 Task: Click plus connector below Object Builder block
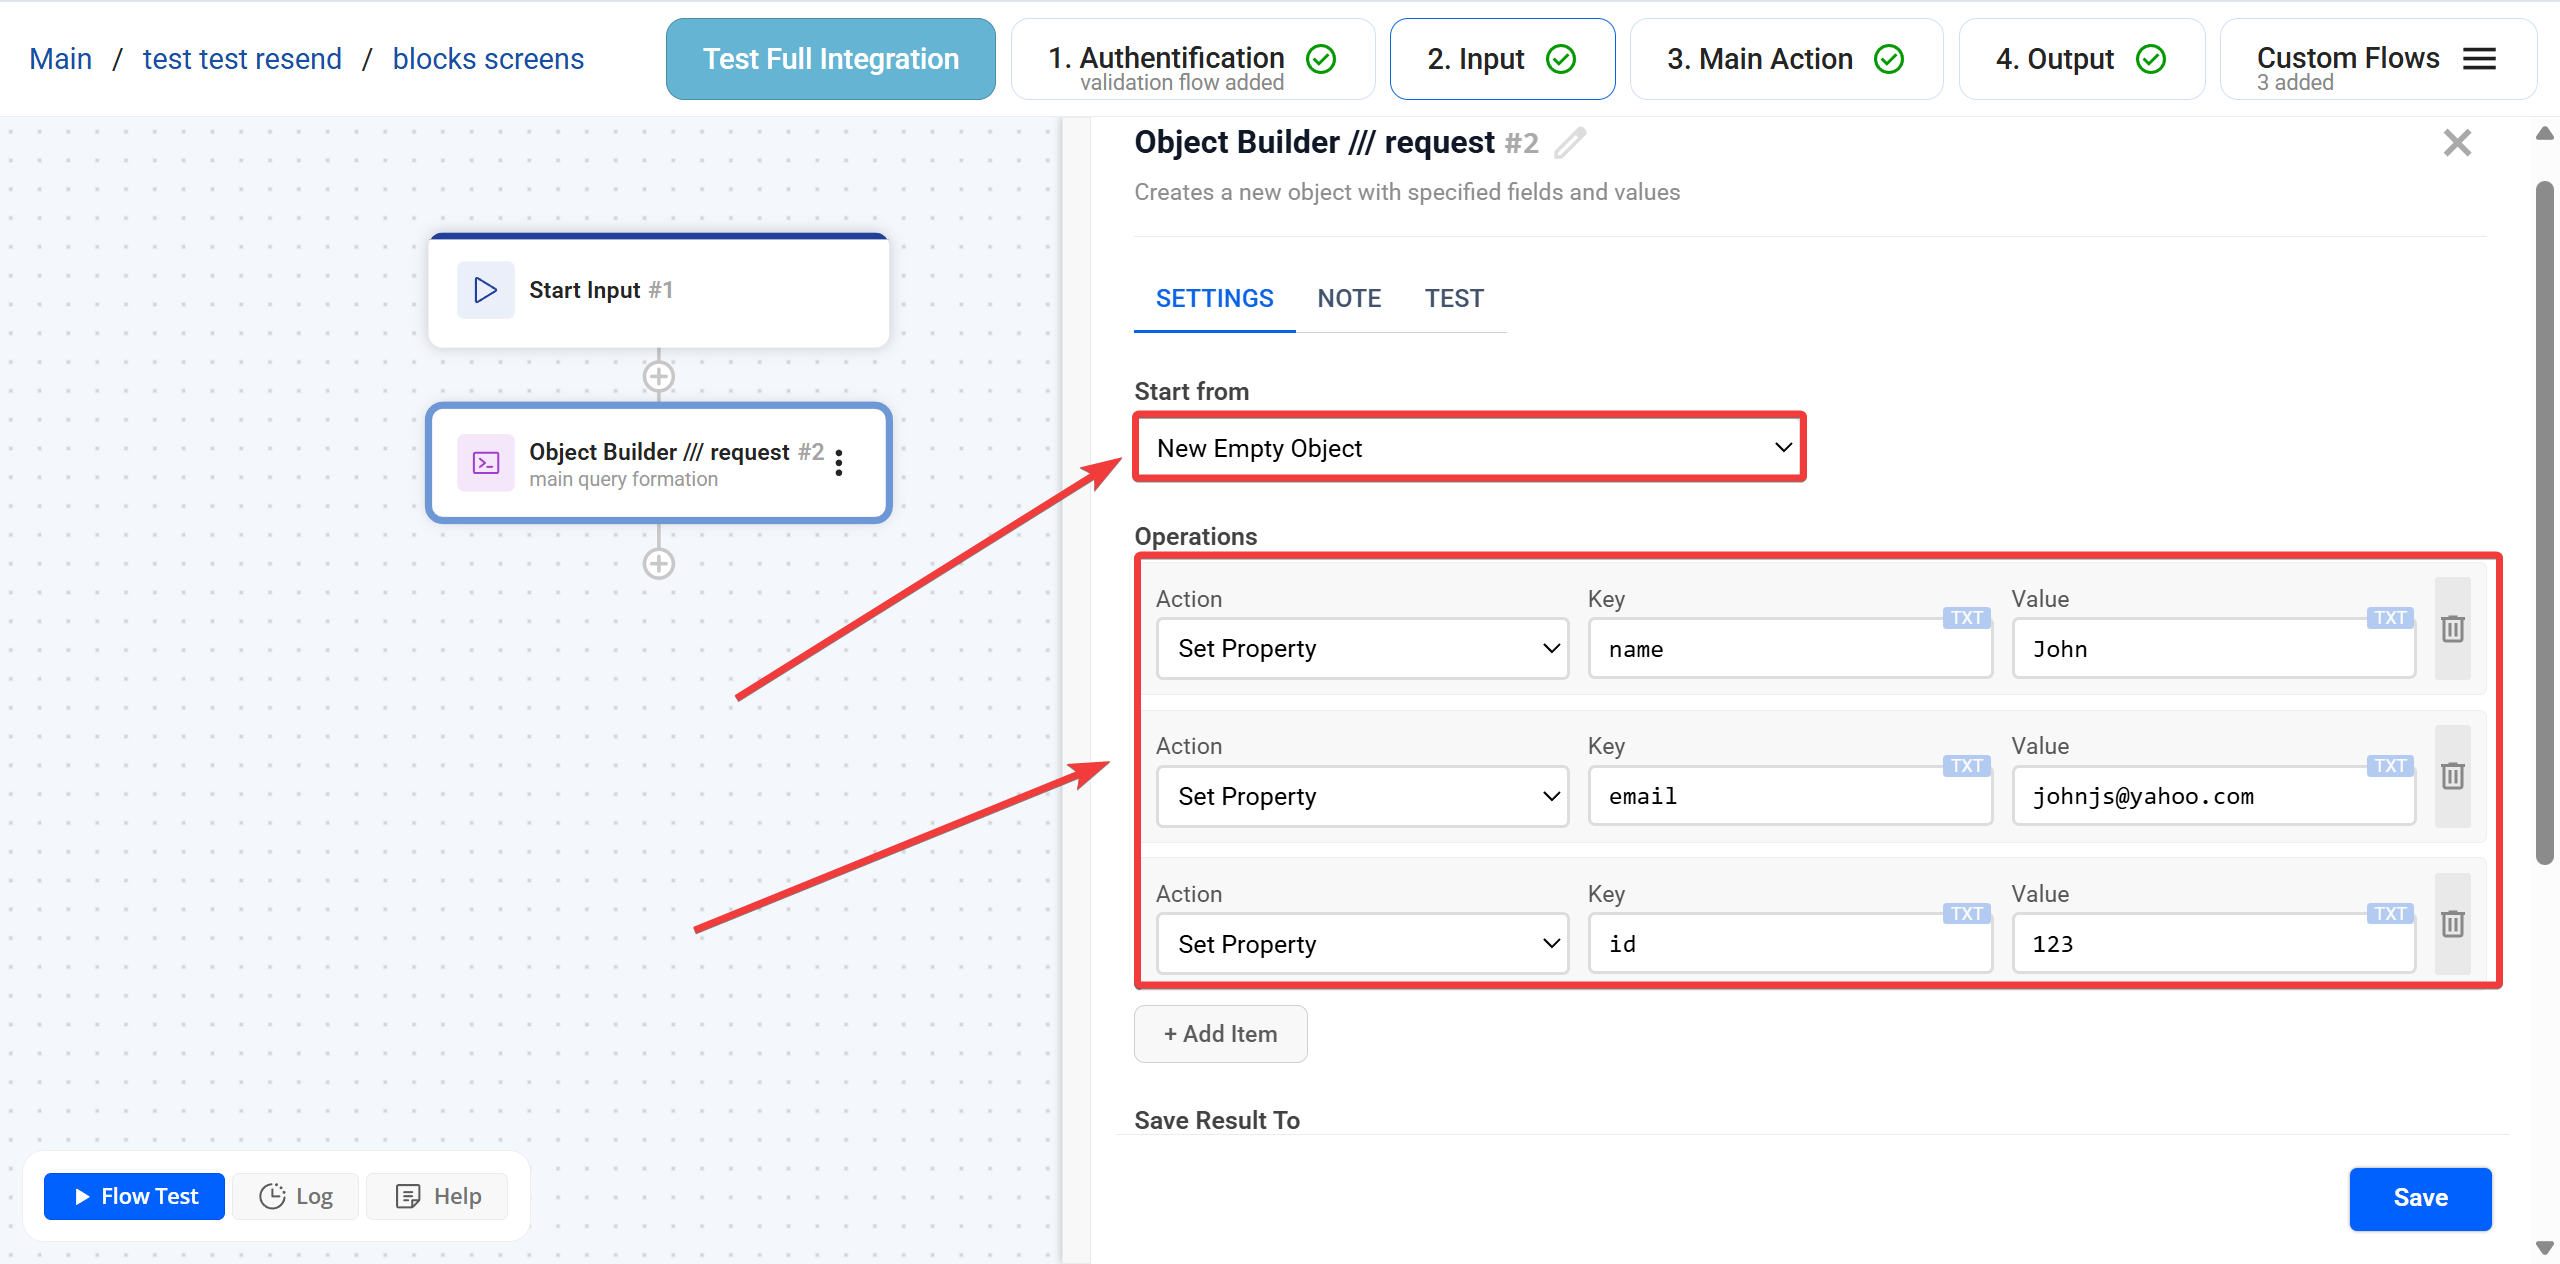(658, 564)
